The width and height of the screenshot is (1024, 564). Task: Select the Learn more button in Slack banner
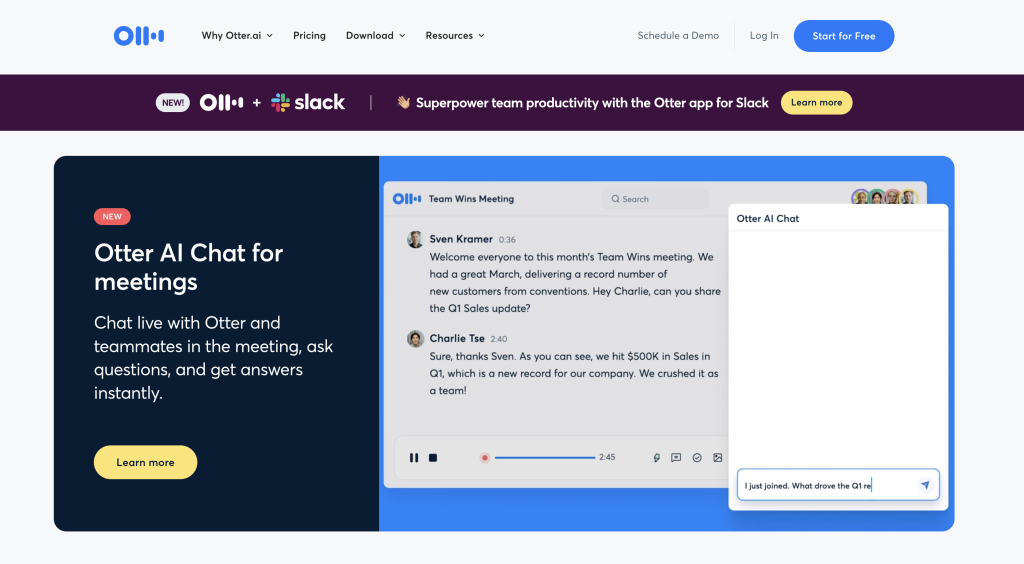pyautogui.click(x=816, y=102)
